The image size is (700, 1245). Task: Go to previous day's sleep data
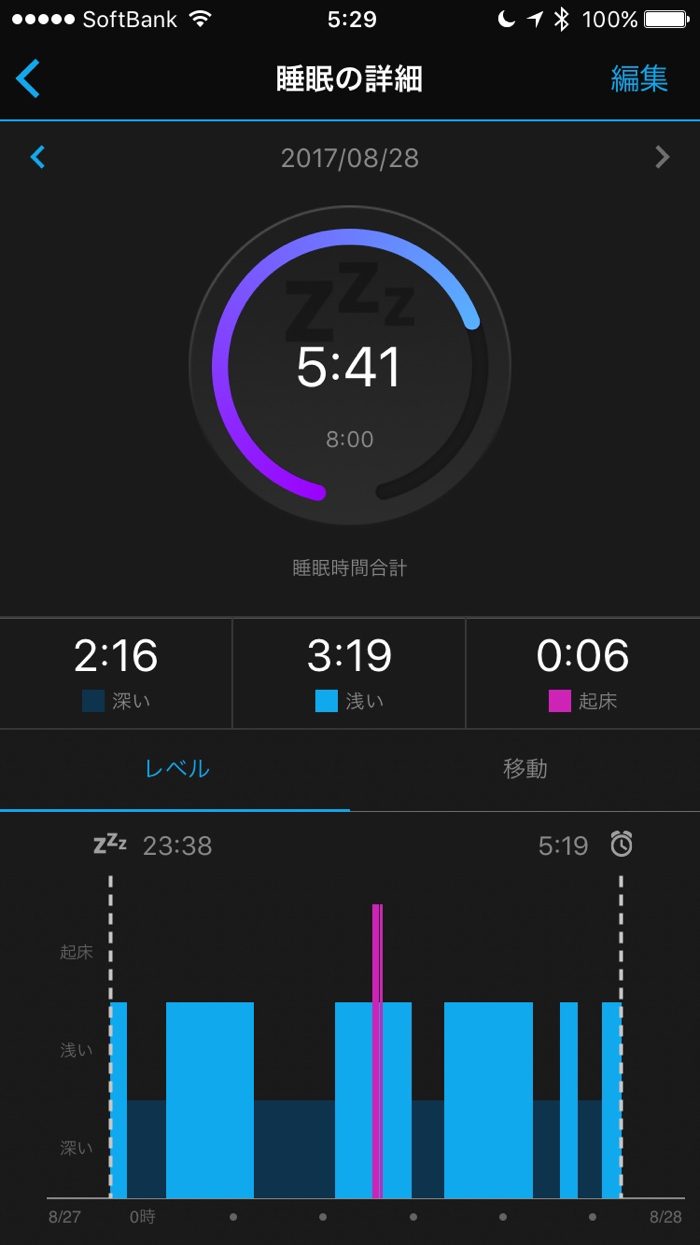tap(38, 157)
